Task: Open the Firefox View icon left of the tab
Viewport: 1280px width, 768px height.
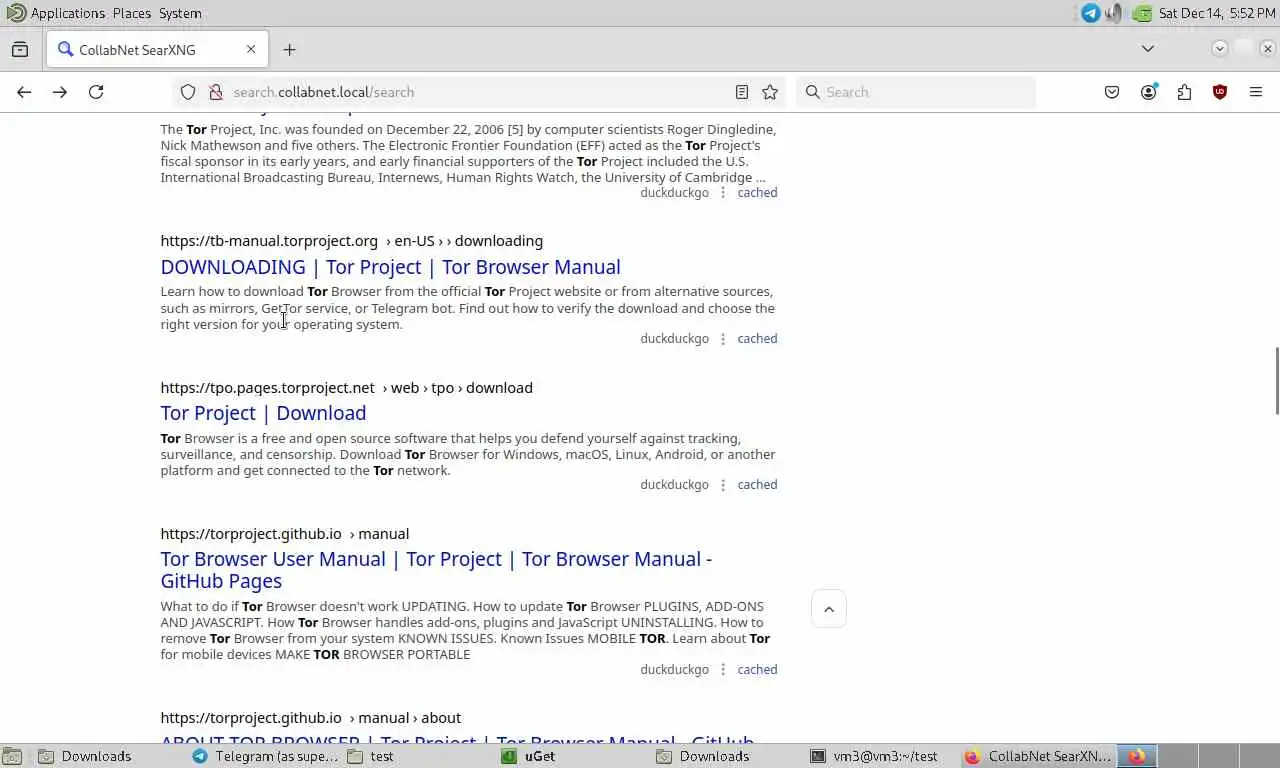Action: [x=20, y=49]
